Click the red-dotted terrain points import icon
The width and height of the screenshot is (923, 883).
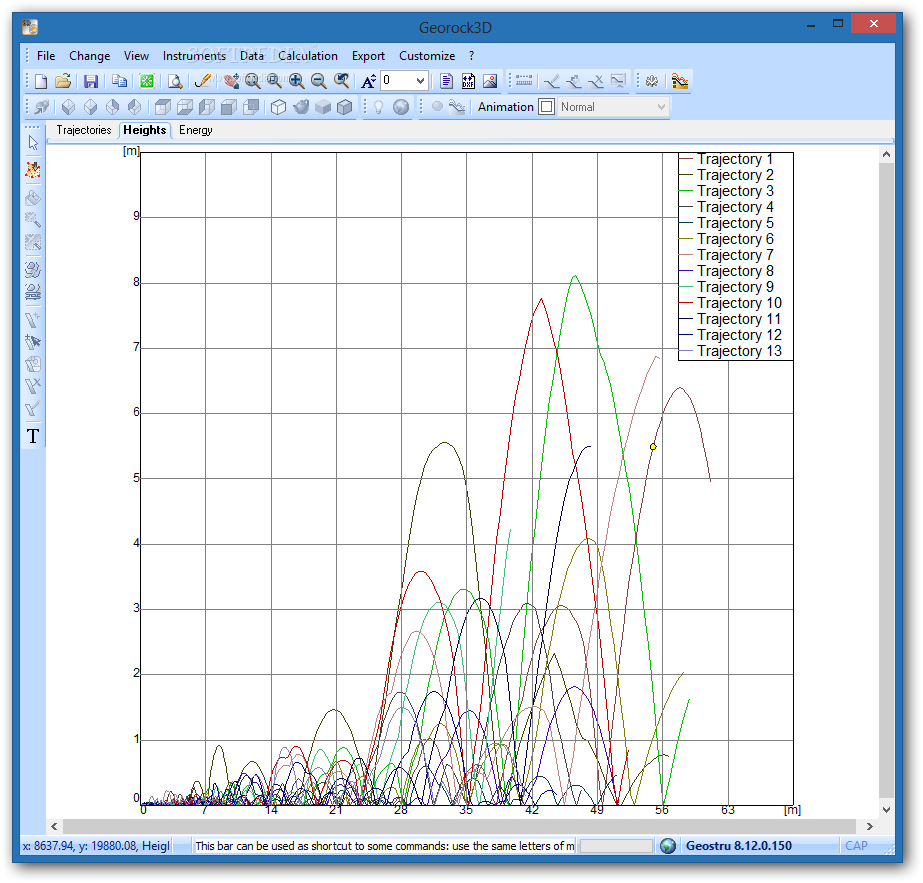[x=33, y=170]
